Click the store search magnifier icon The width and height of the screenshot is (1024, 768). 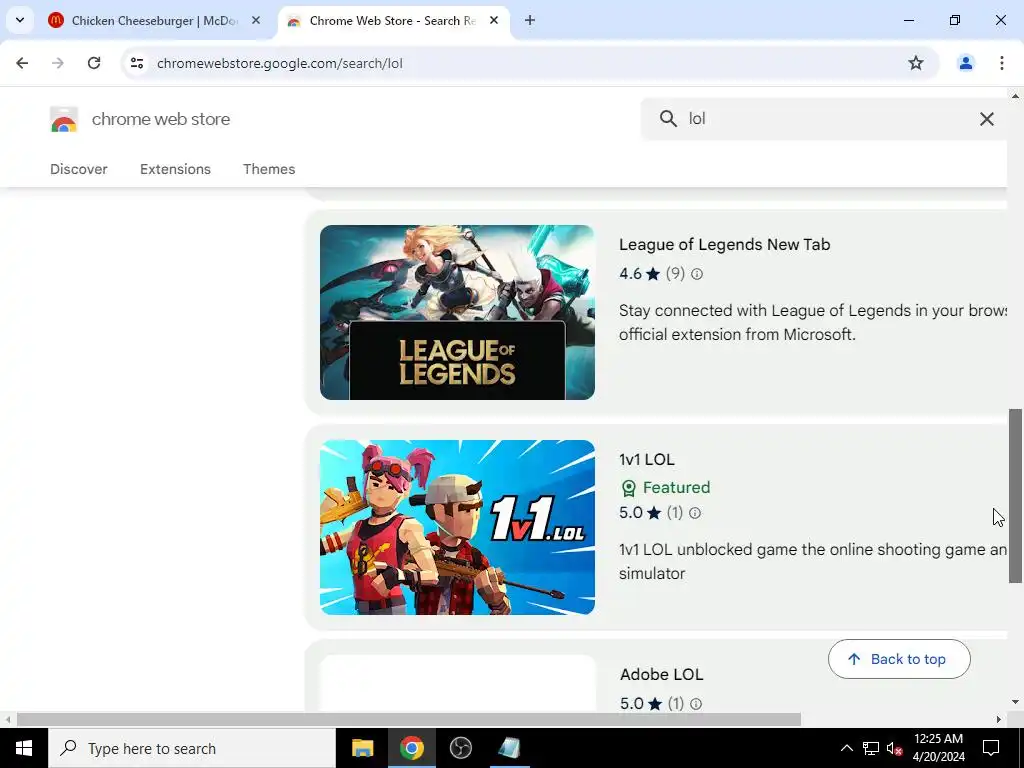(668, 119)
